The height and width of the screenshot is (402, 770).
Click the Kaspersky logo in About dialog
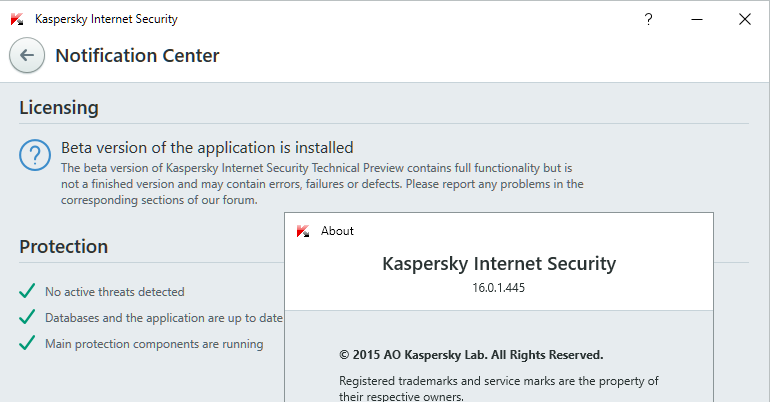pyautogui.click(x=303, y=231)
